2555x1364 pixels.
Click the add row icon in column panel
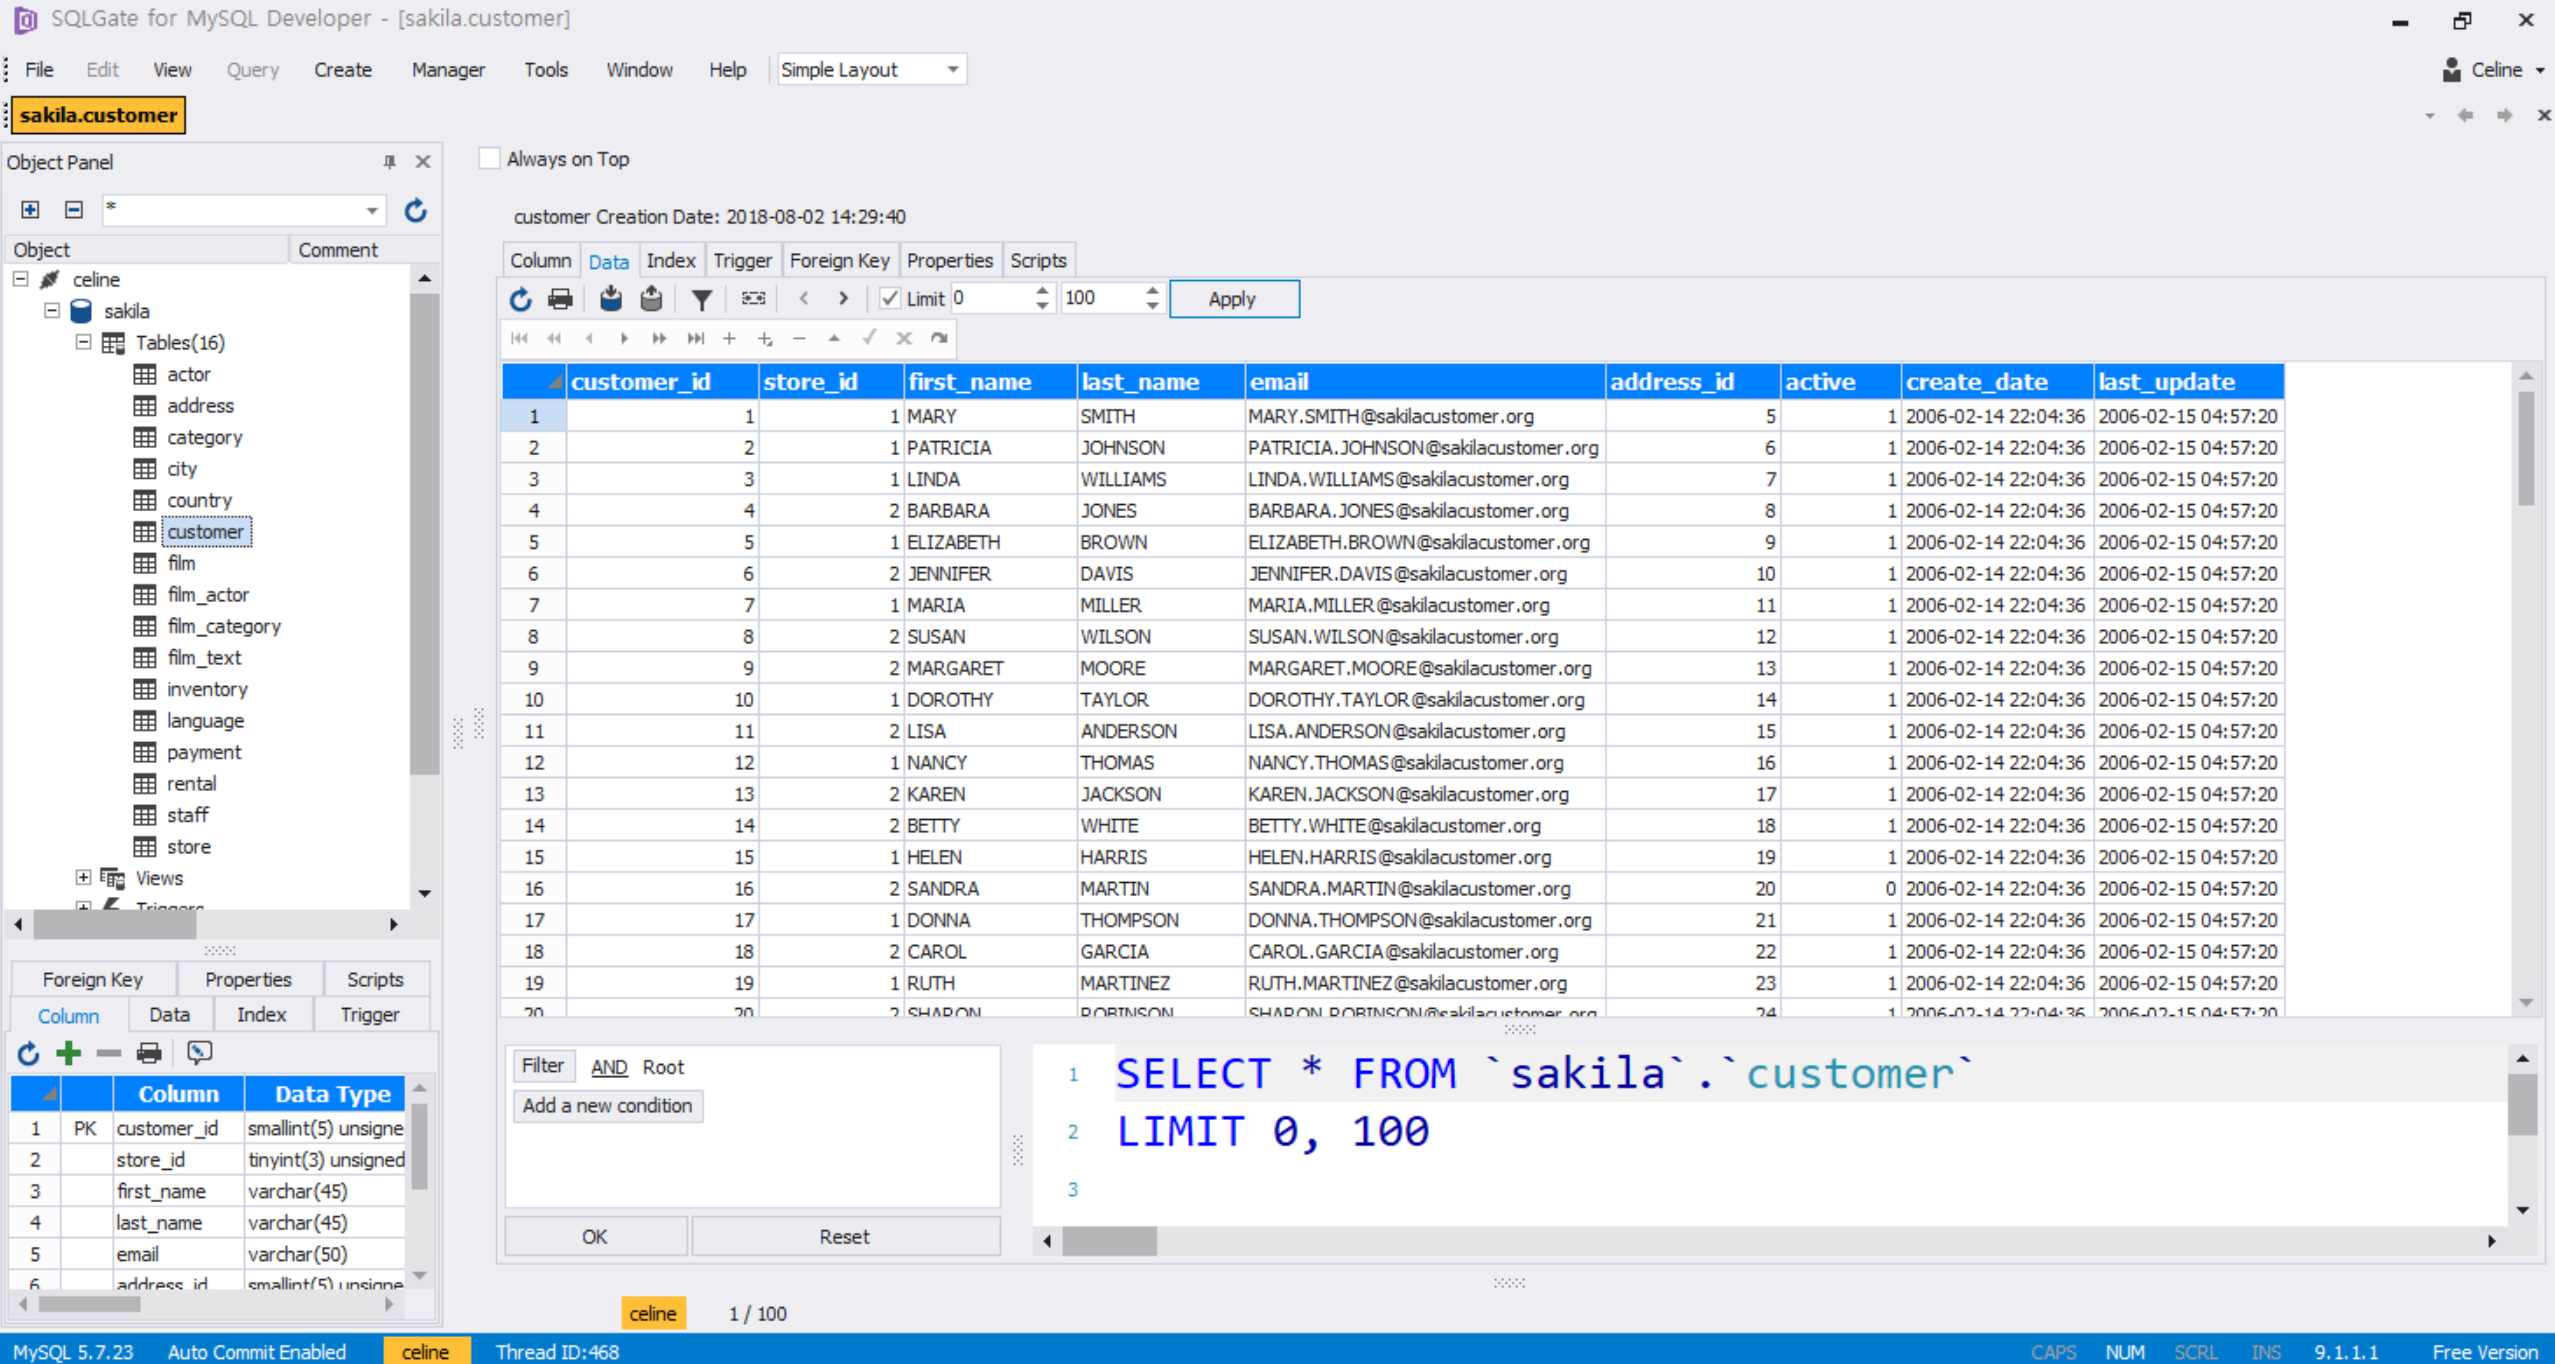pos(69,1051)
